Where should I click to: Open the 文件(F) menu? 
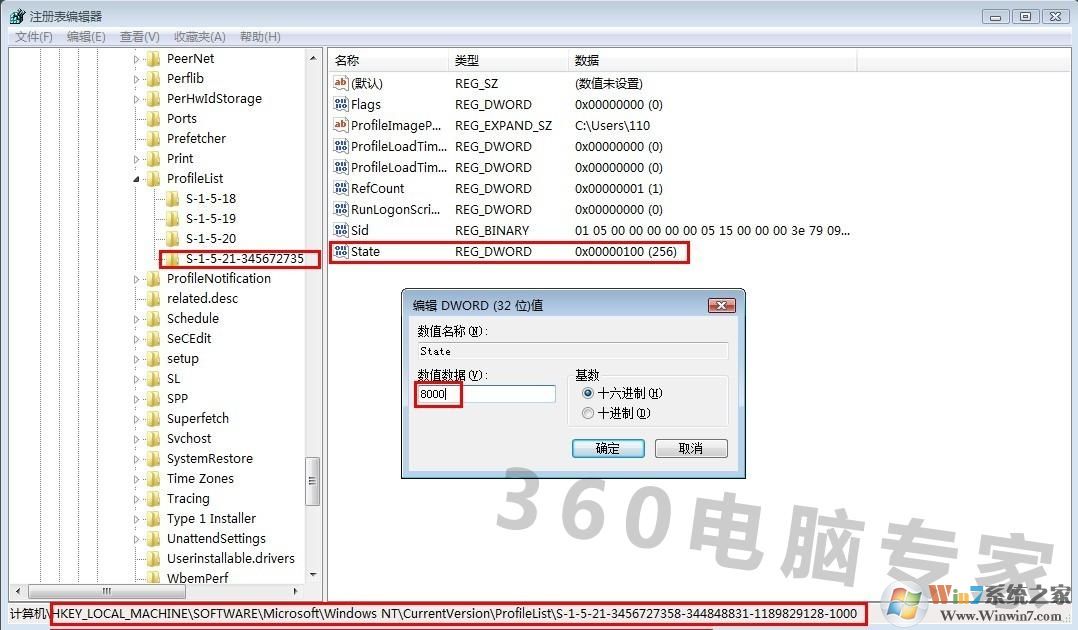pyautogui.click(x=34, y=36)
